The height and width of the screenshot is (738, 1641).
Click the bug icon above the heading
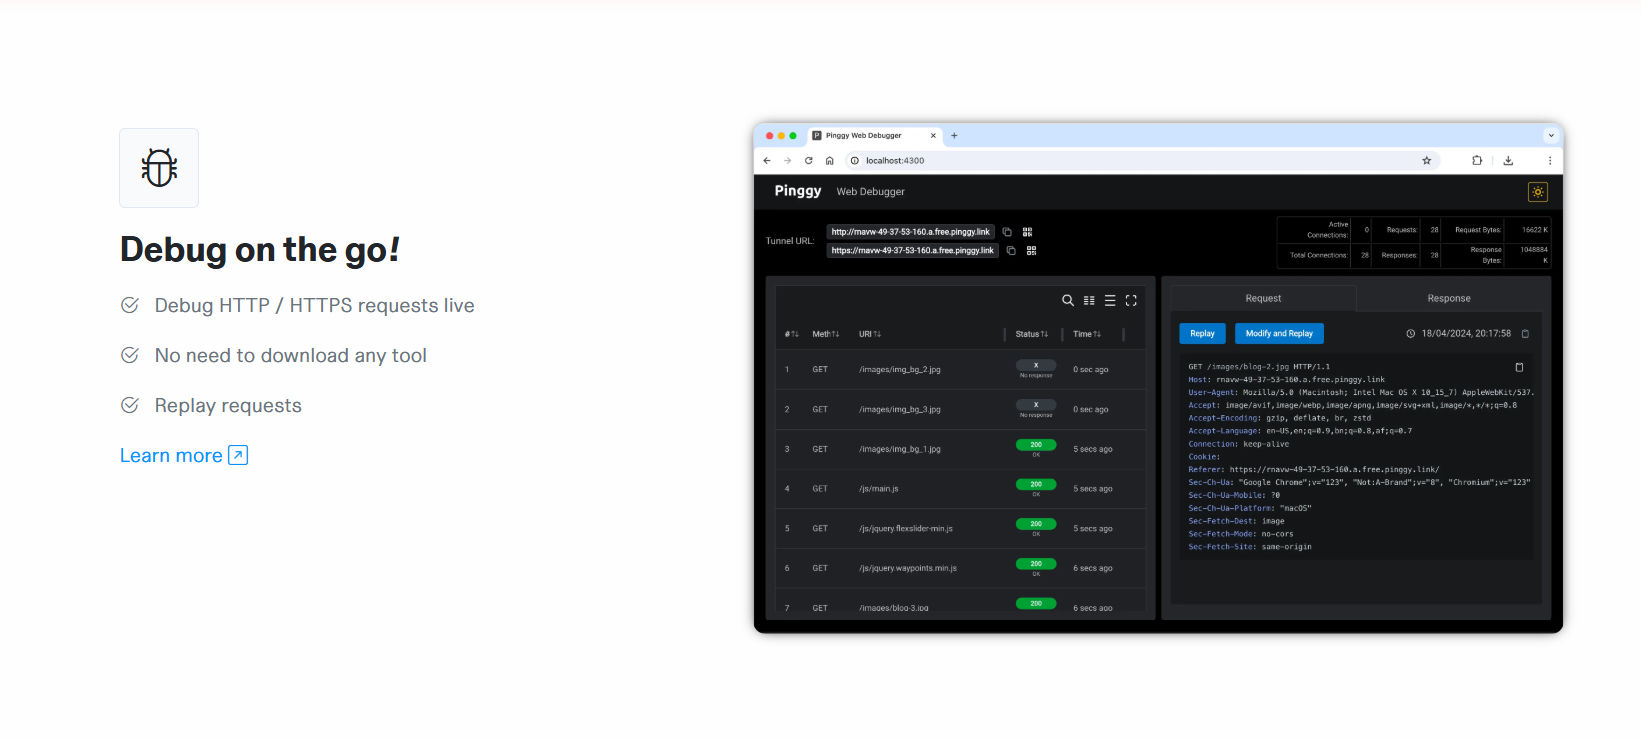click(159, 168)
